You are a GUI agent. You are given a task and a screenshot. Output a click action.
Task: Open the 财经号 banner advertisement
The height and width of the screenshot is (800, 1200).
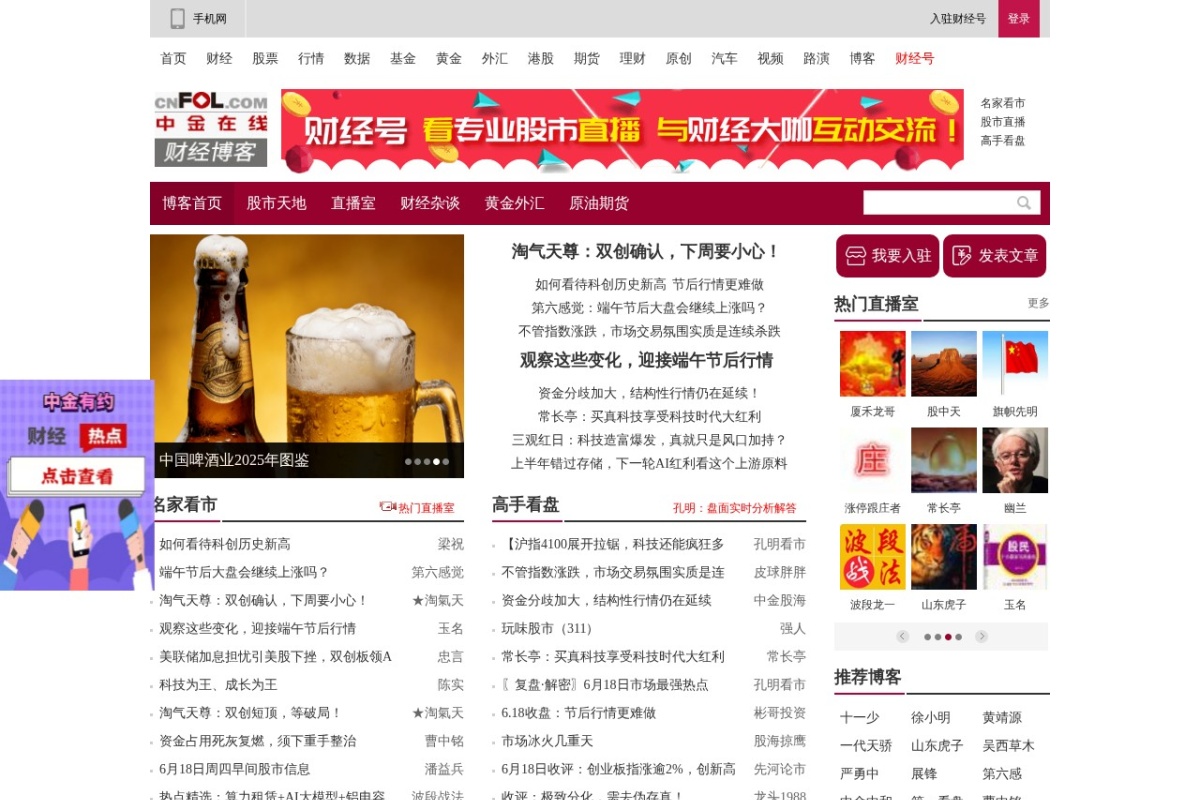pos(622,131)
